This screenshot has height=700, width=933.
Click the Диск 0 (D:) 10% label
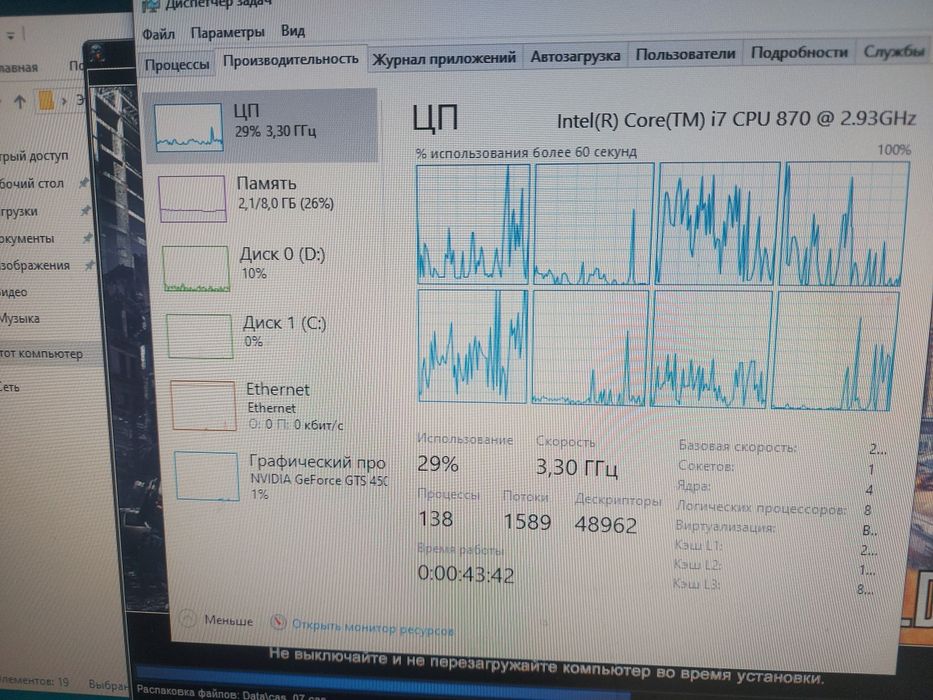click(282, 263)
